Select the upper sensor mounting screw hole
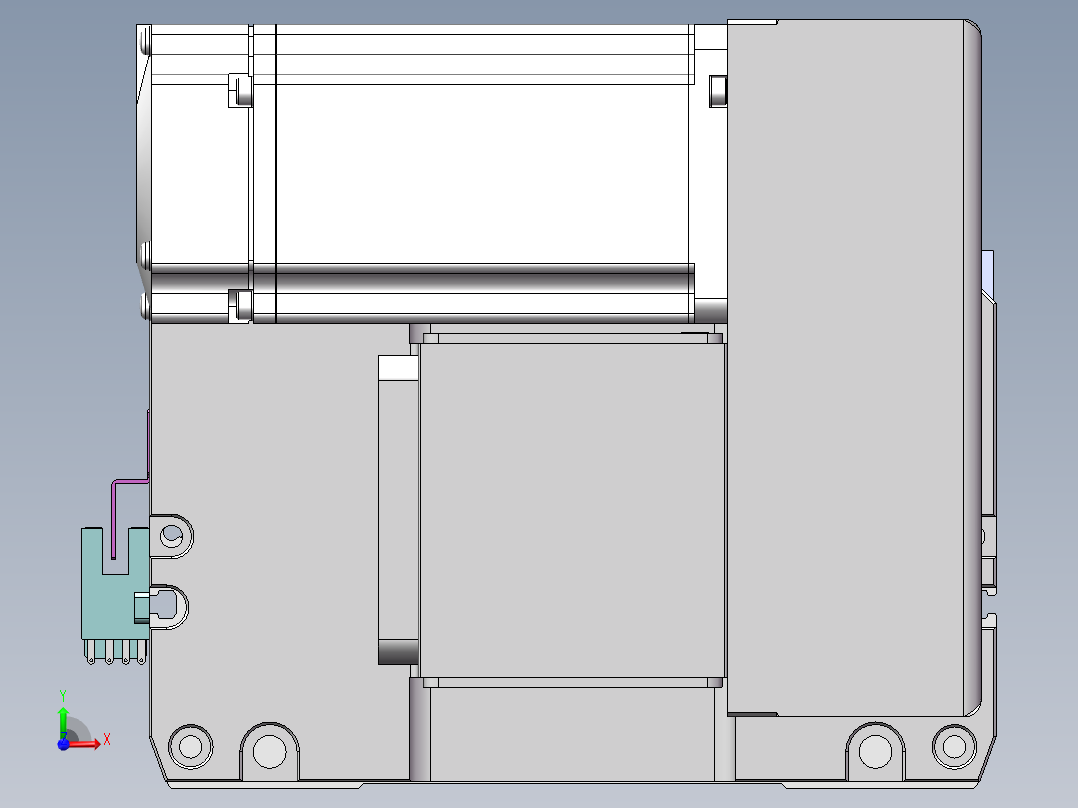This screenshot has width=1078, height=808. (172, 536)
